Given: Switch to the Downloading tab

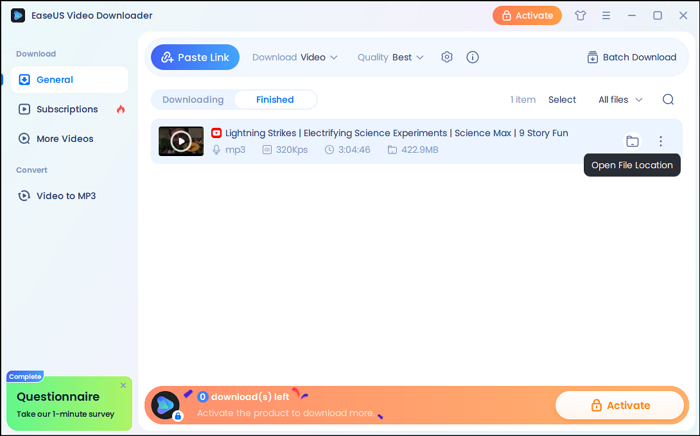Looking at the screenshot, I should [x=193, y=100].
